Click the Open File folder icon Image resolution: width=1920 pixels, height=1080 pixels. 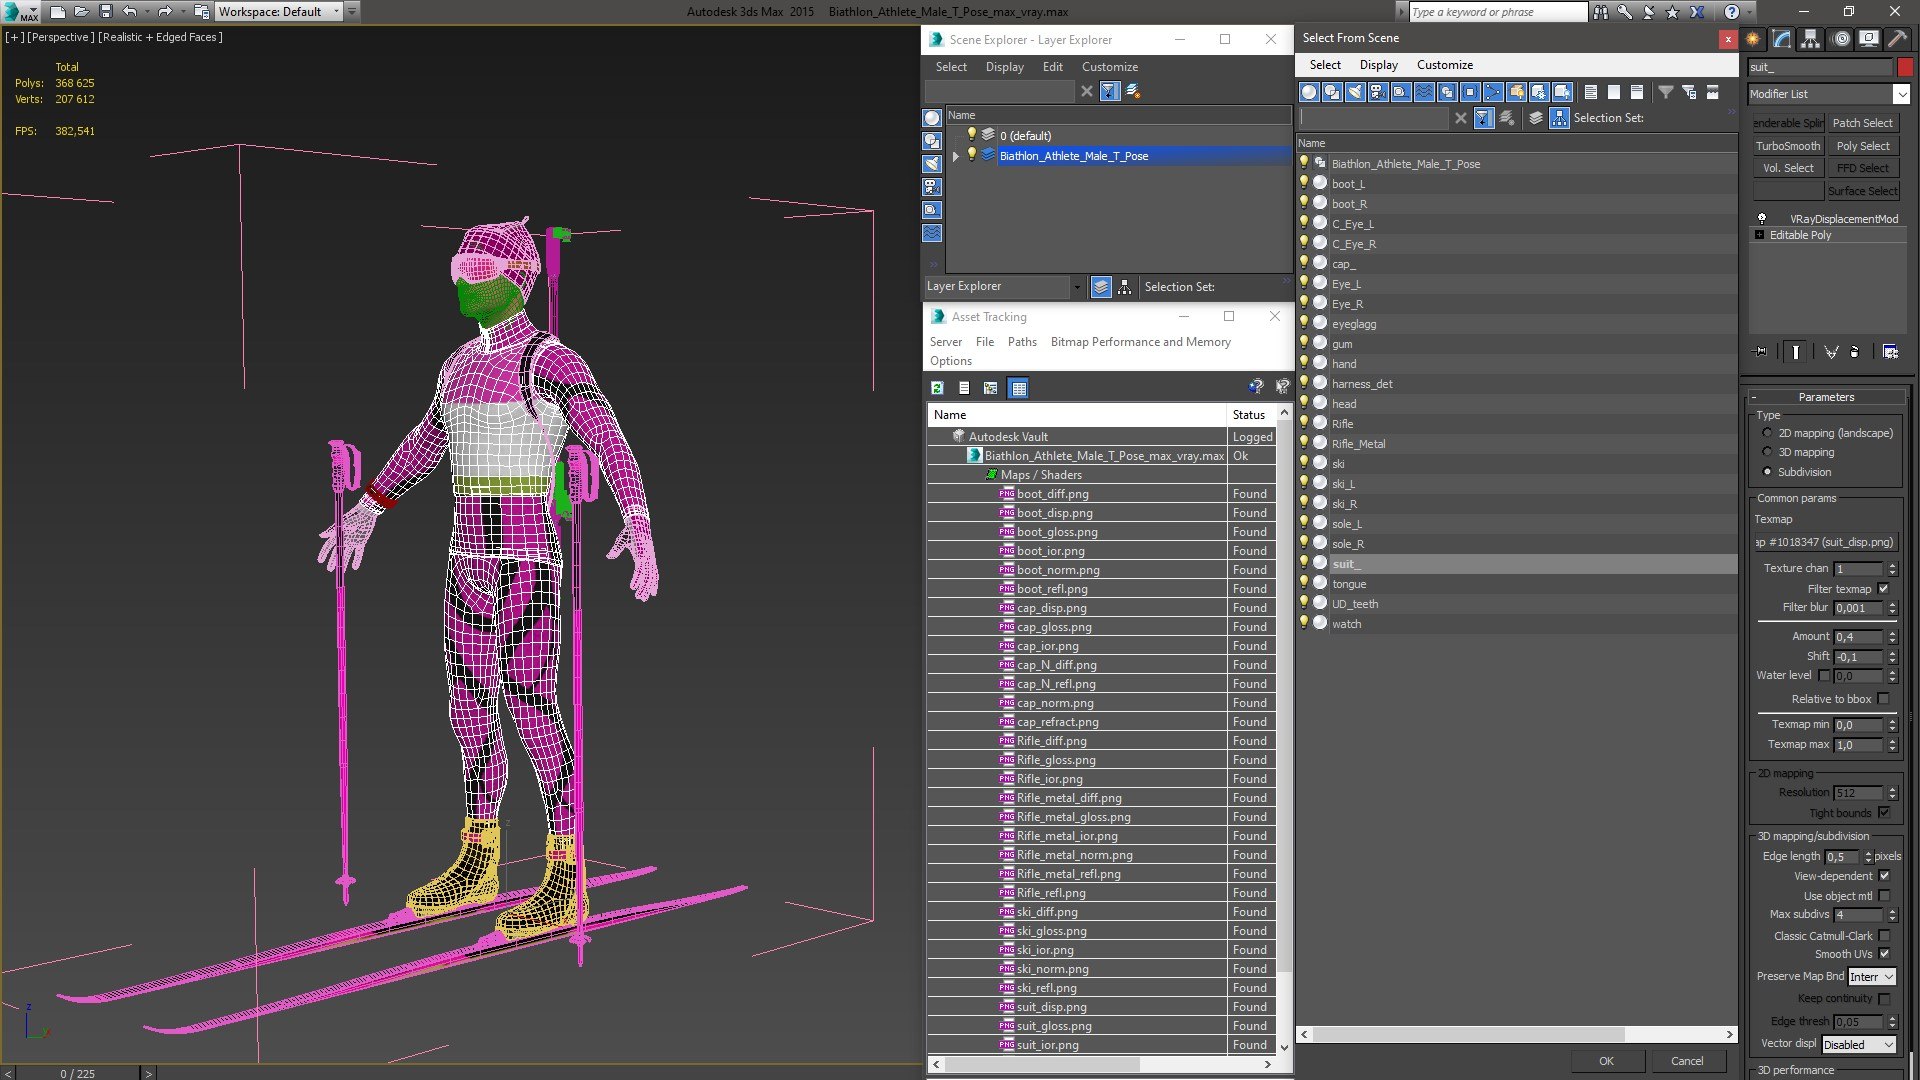click(x=82, y=12)
